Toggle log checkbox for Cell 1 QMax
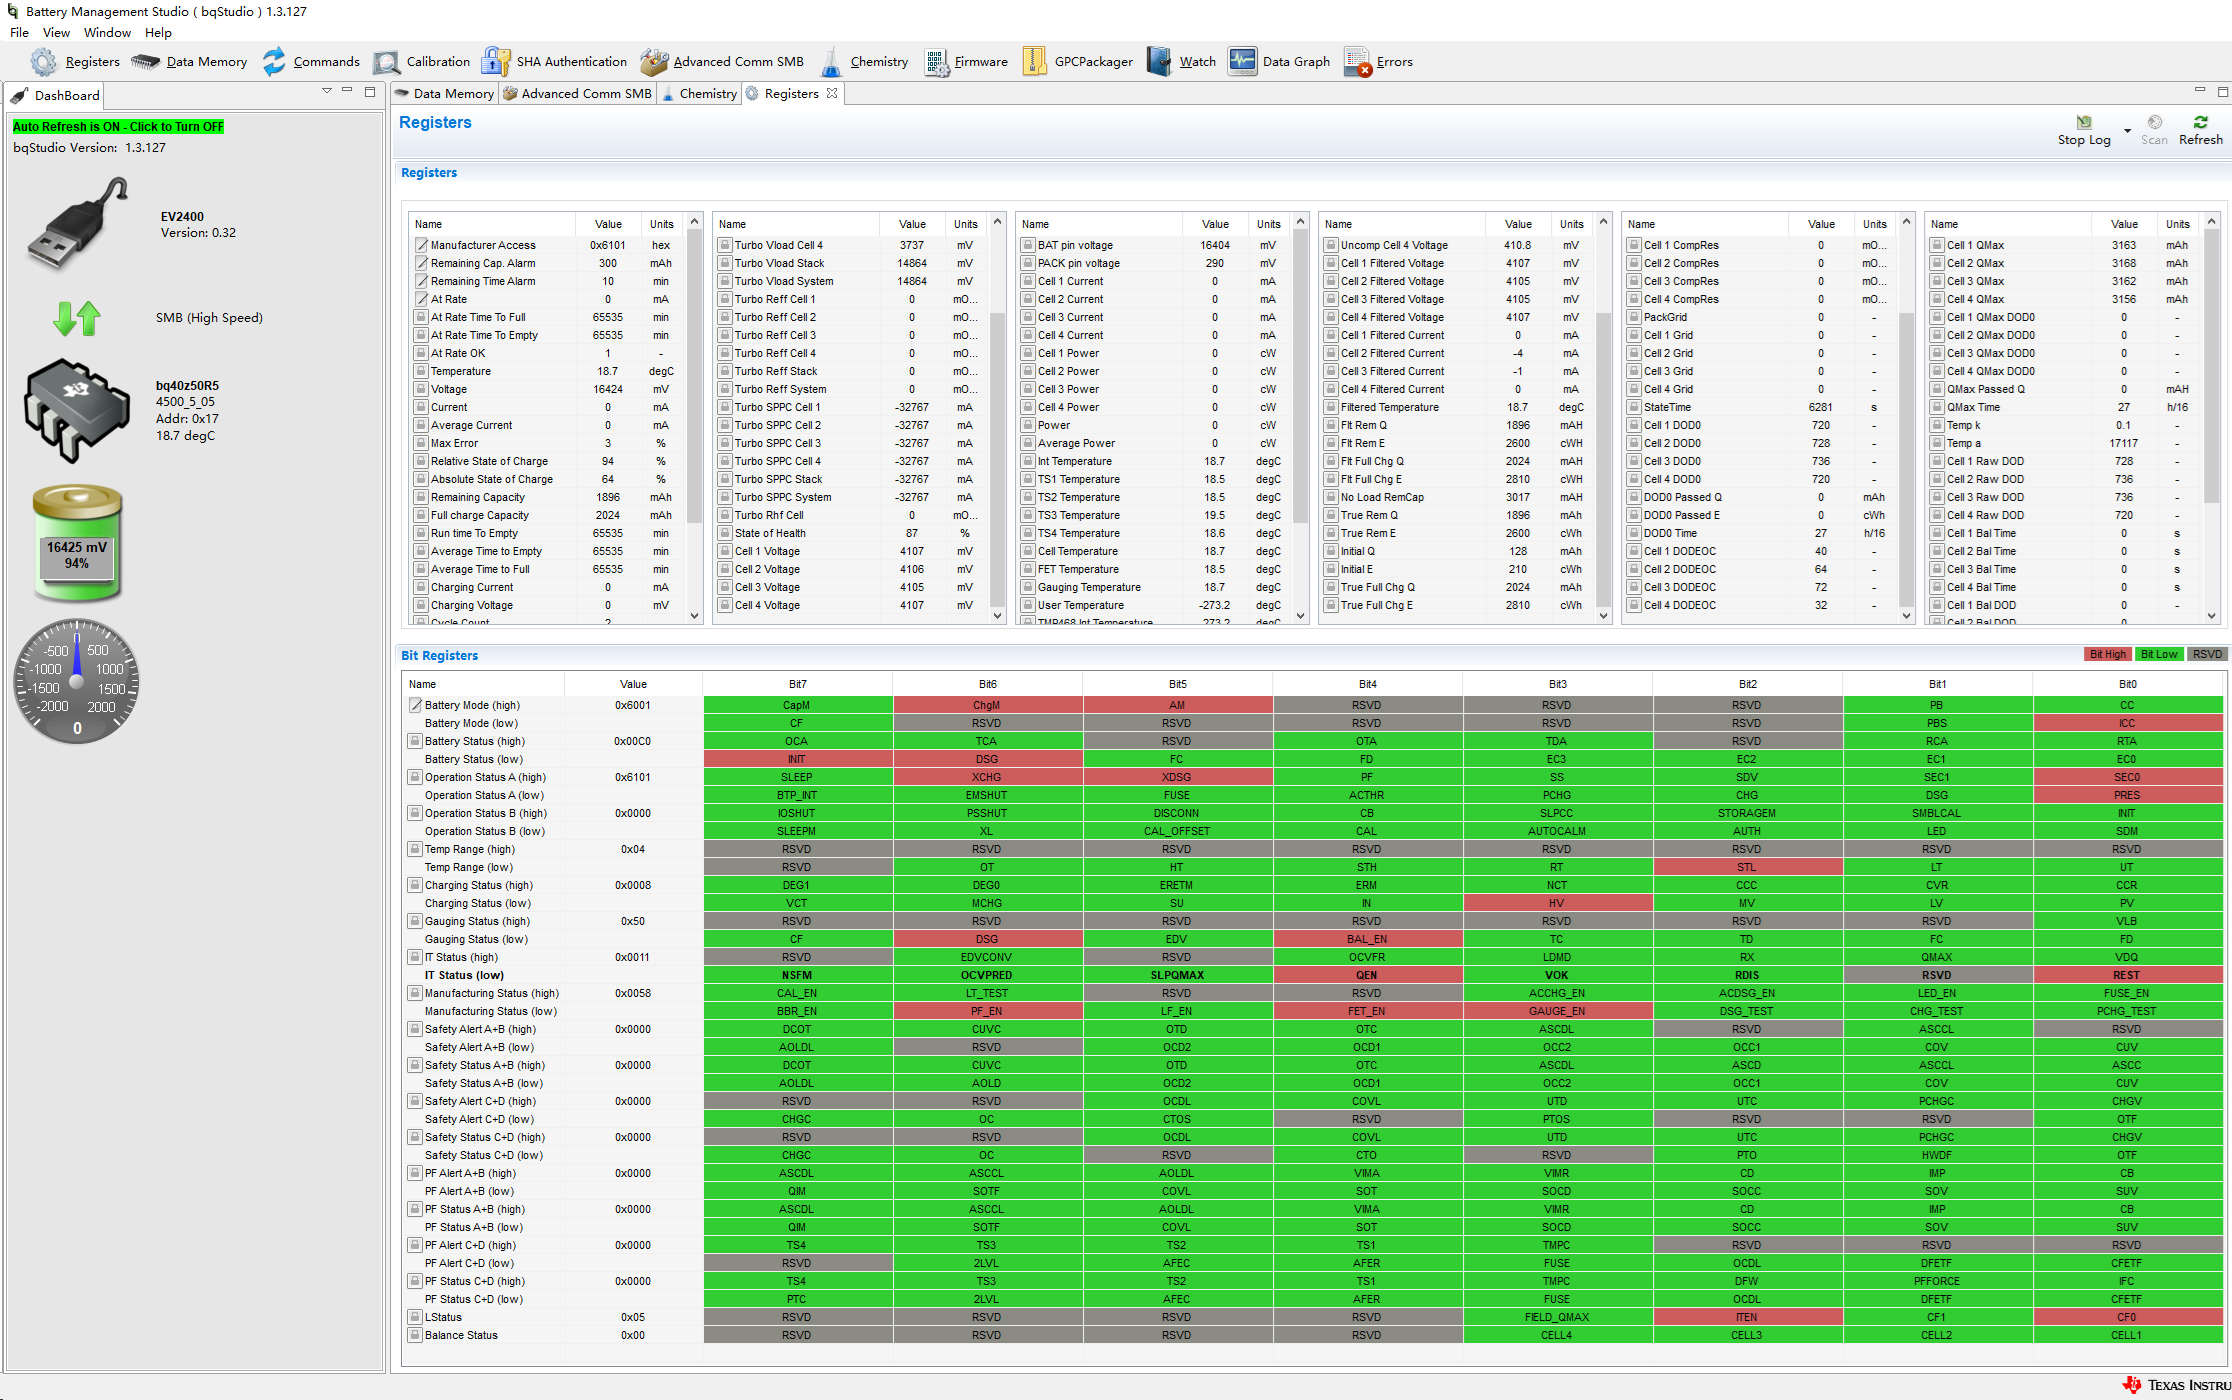The height and width of the screenshot is (1400, 2232). coord(1937,245)
